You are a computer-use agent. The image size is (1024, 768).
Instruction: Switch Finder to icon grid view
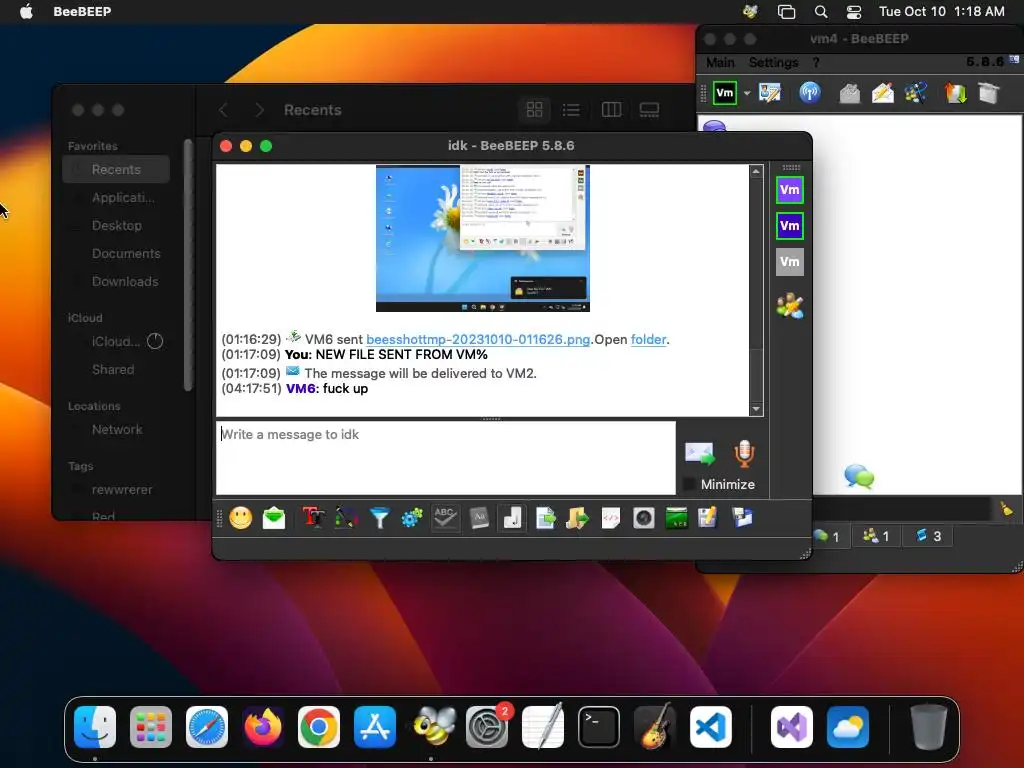pos(534,110)
